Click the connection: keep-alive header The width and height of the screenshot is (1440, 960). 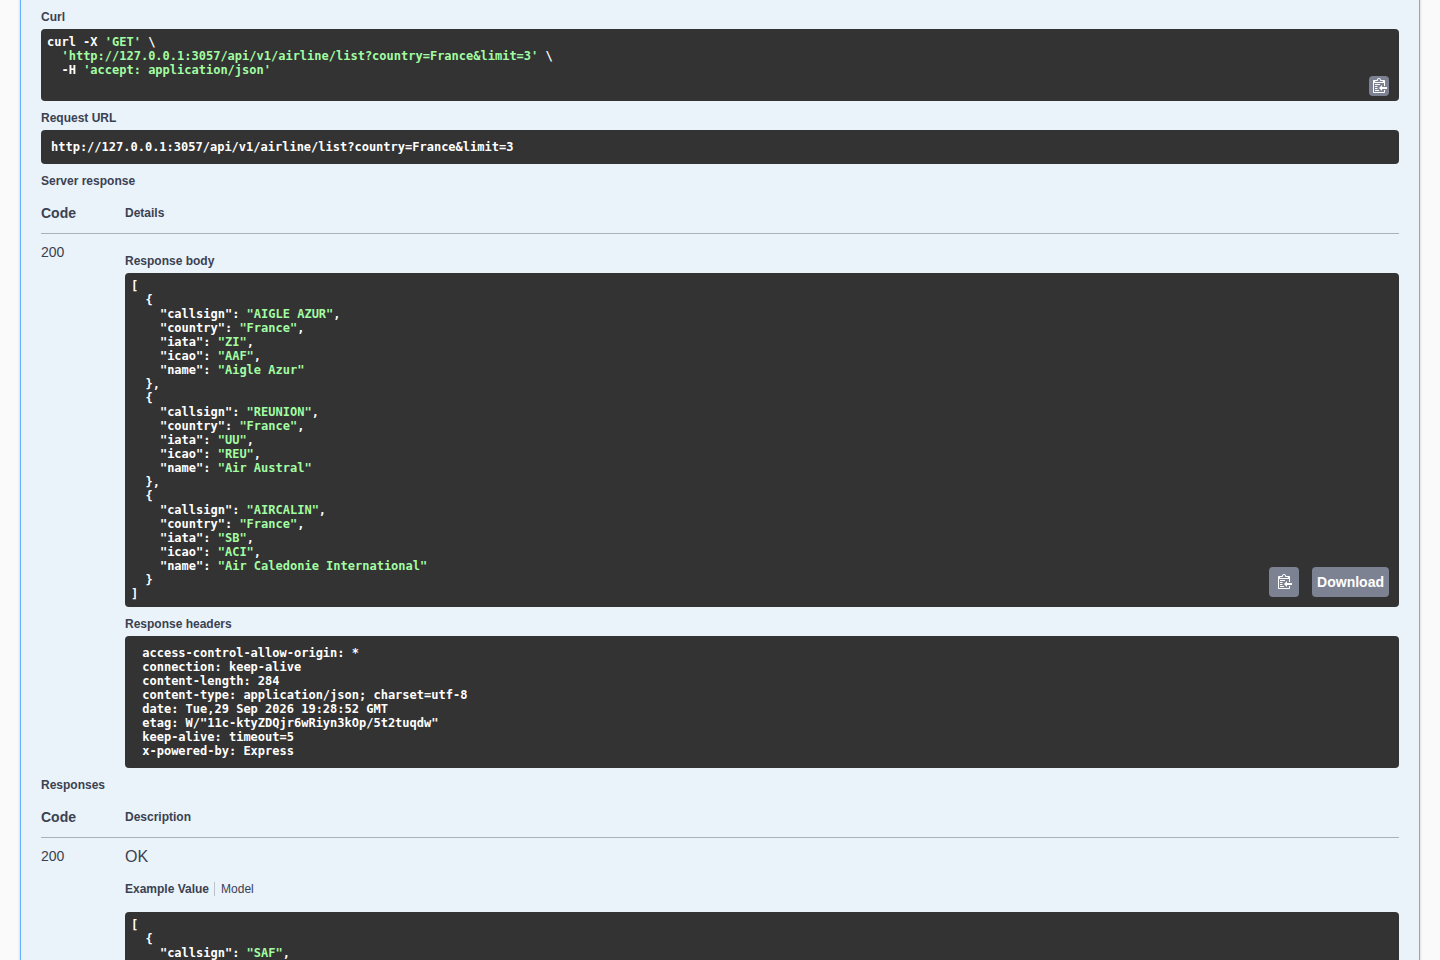222,667
